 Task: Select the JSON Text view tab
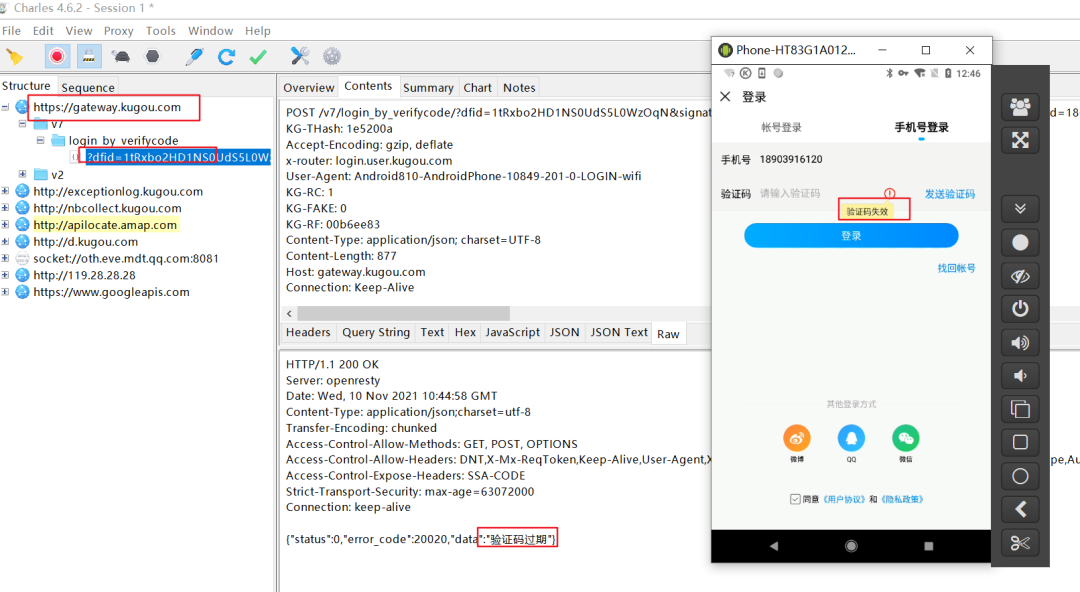619,332
